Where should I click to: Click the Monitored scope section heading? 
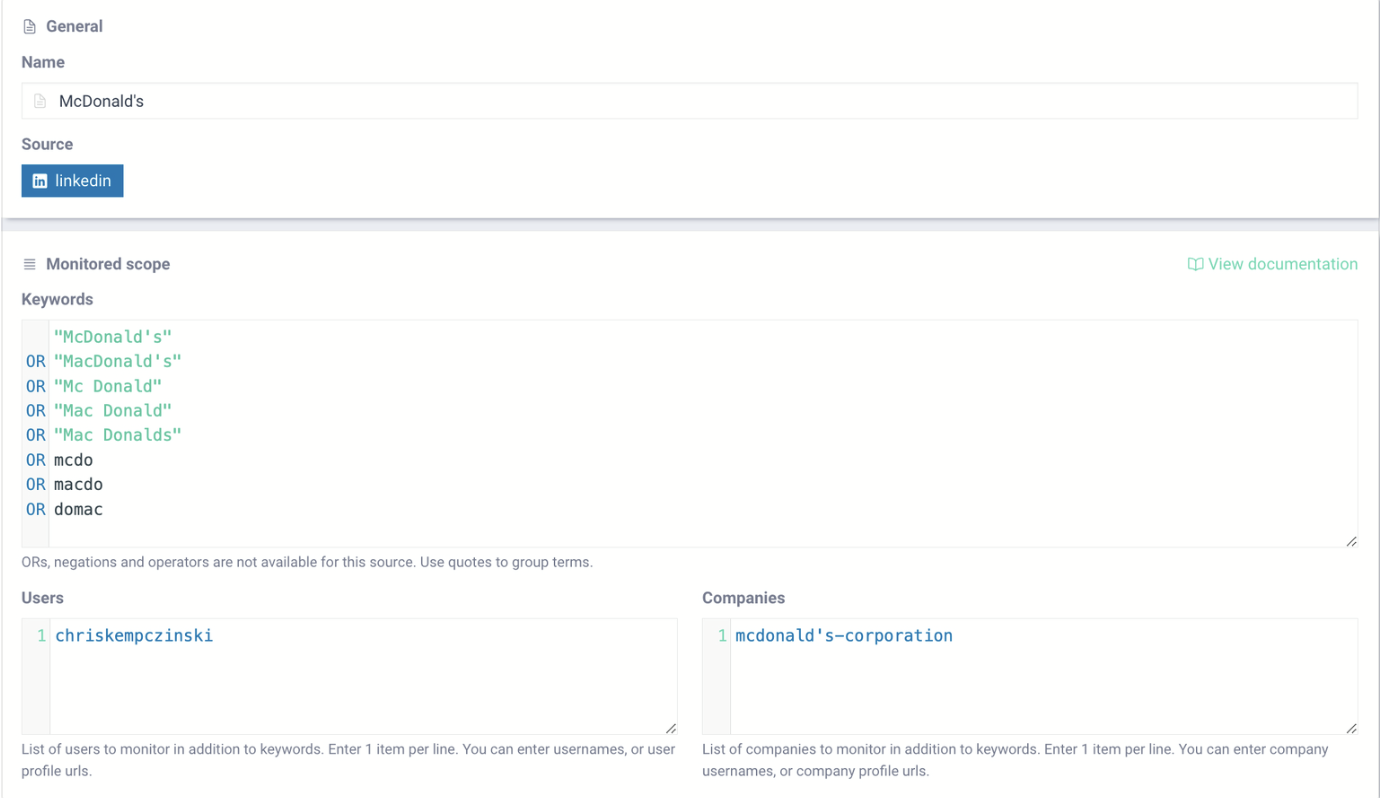click(x=108, y=264)
